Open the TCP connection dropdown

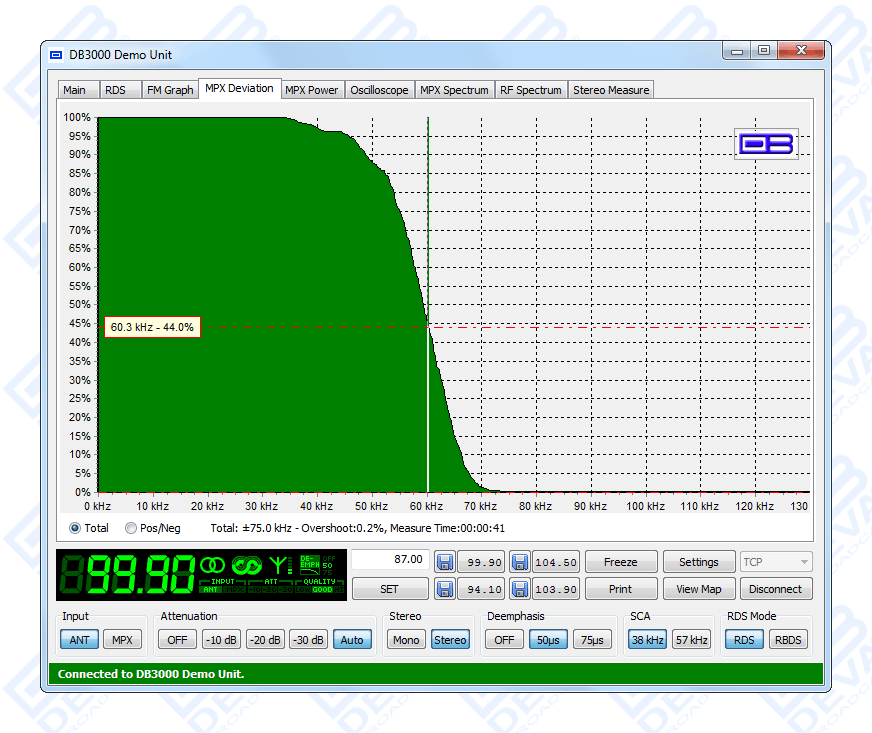(x=776, y=562)
